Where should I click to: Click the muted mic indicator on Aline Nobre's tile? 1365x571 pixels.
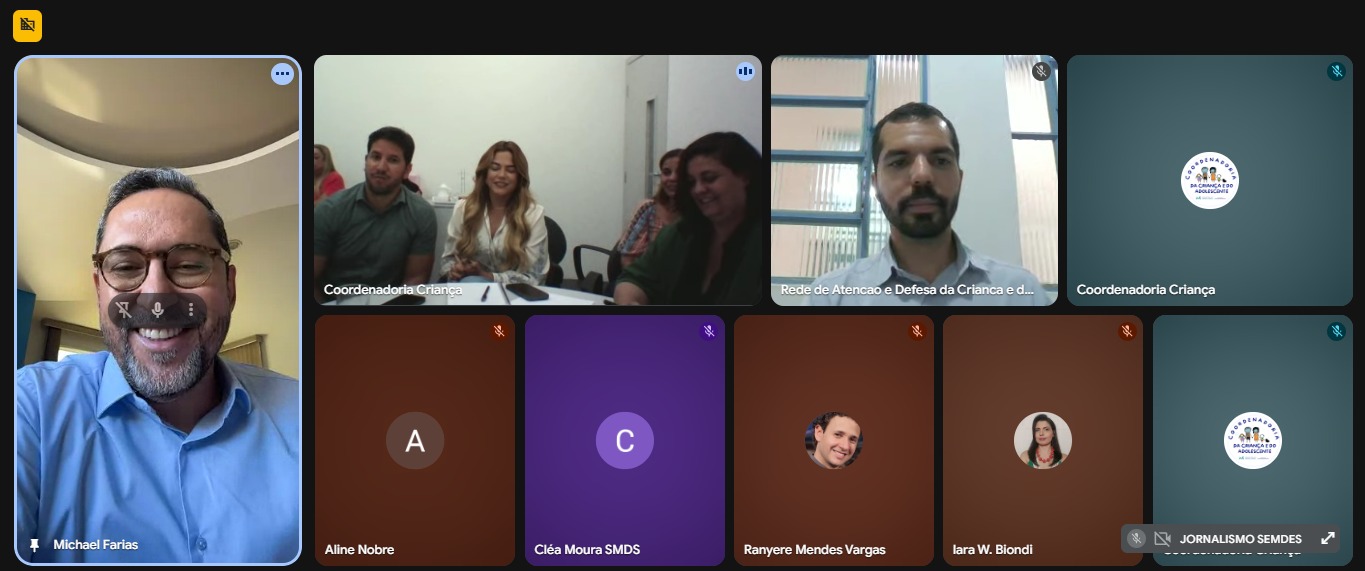tap(499, 331)
